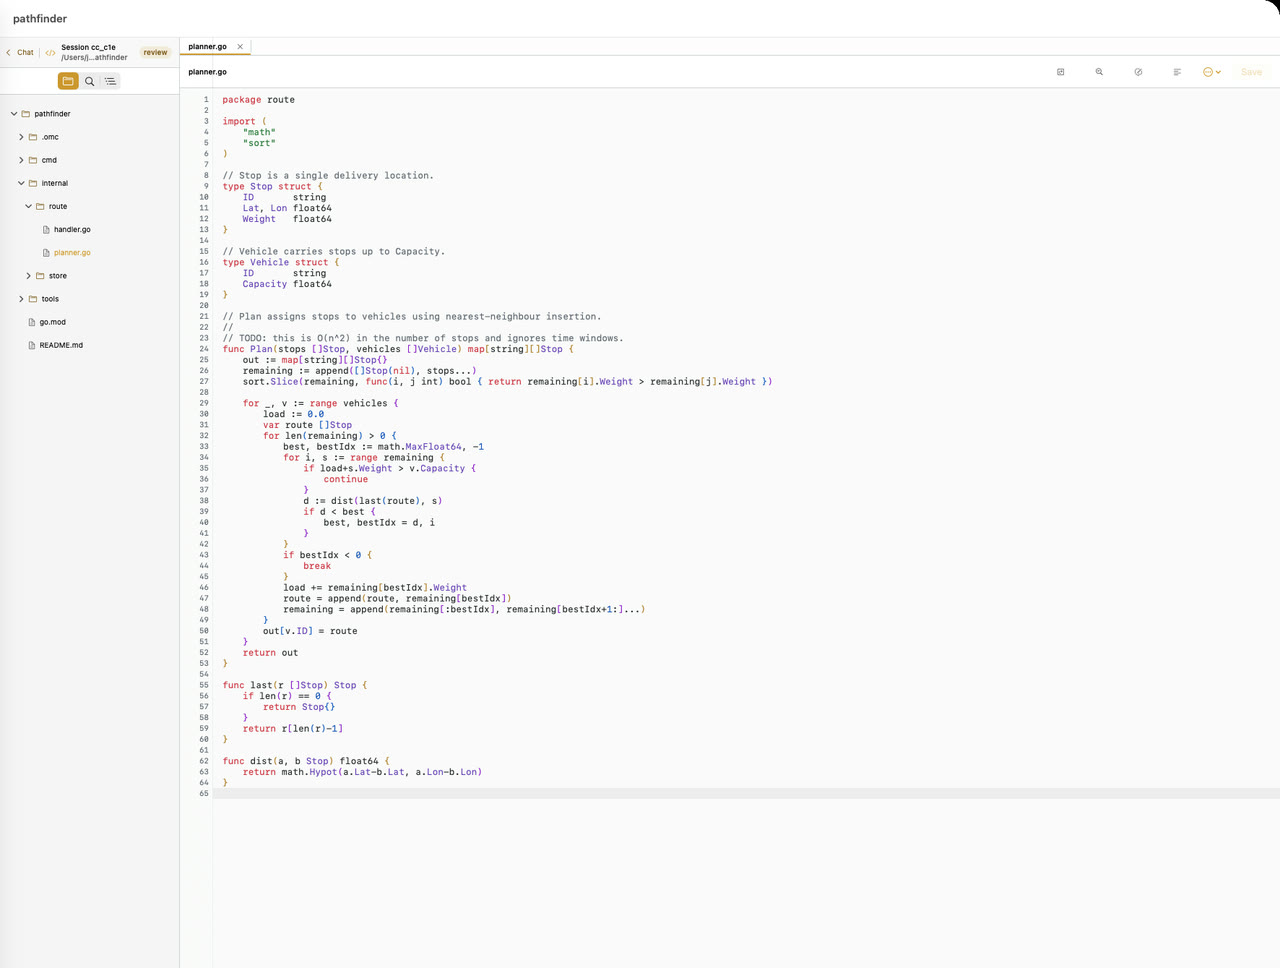Click the sort.Slice call on line 27

point(507,381)
